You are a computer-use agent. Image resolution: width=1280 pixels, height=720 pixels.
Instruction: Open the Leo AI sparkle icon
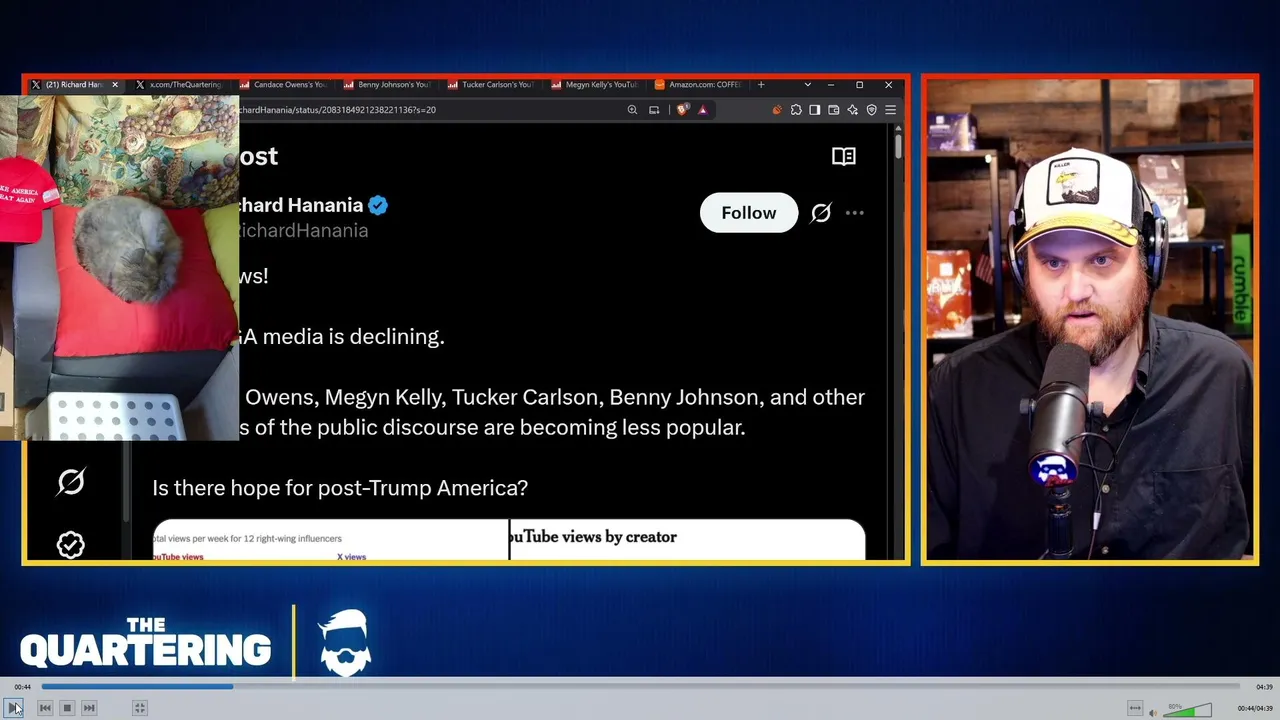(853, 110)
